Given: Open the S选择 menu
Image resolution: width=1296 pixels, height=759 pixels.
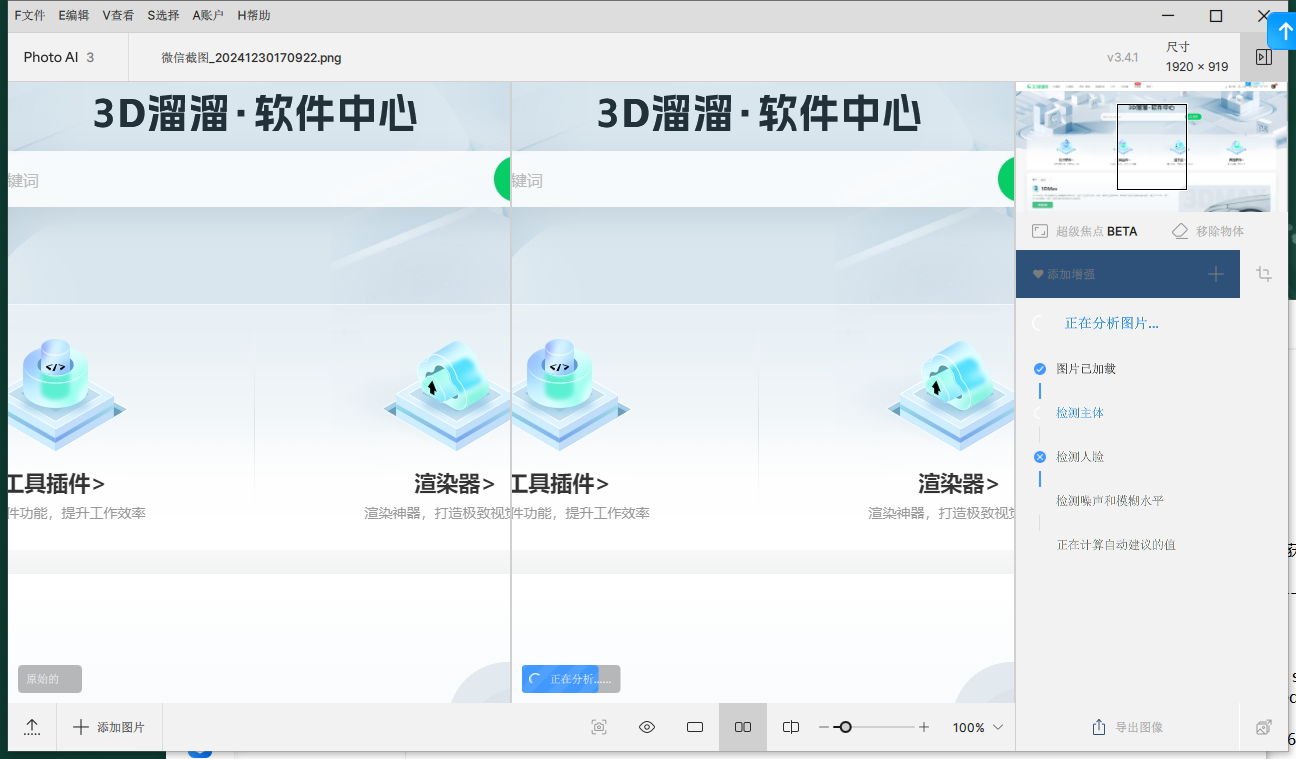Looking at the screenshot, I should click(x=163, y=15).
